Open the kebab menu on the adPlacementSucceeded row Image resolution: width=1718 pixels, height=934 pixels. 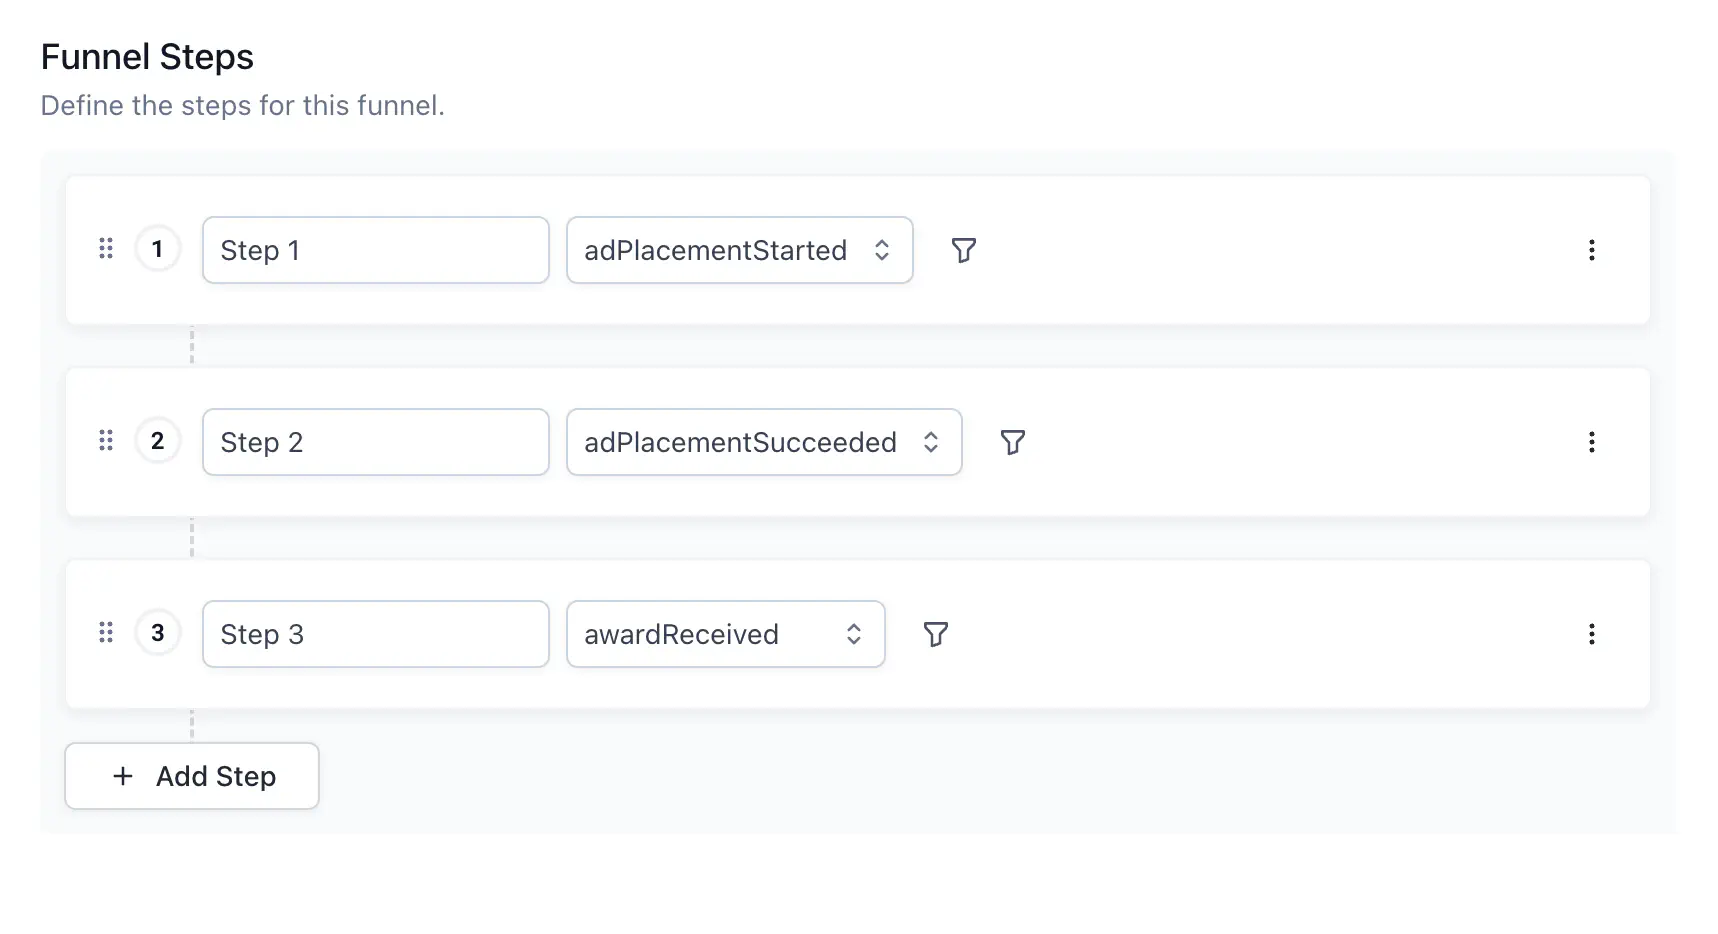pos(1591,442)
